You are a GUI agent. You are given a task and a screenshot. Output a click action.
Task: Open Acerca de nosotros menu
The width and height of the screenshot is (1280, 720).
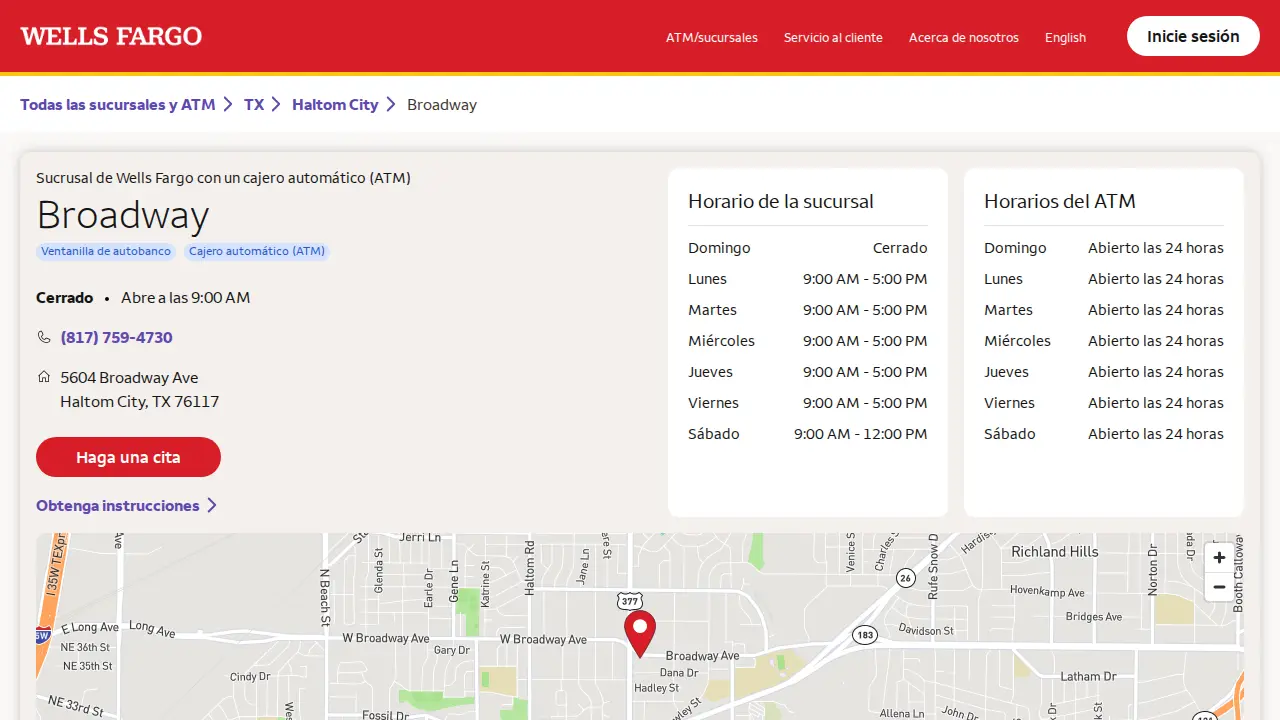point(964,37)
